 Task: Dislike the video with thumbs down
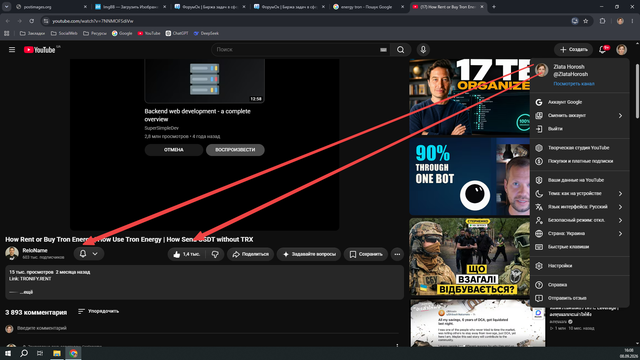coord(215,254)
